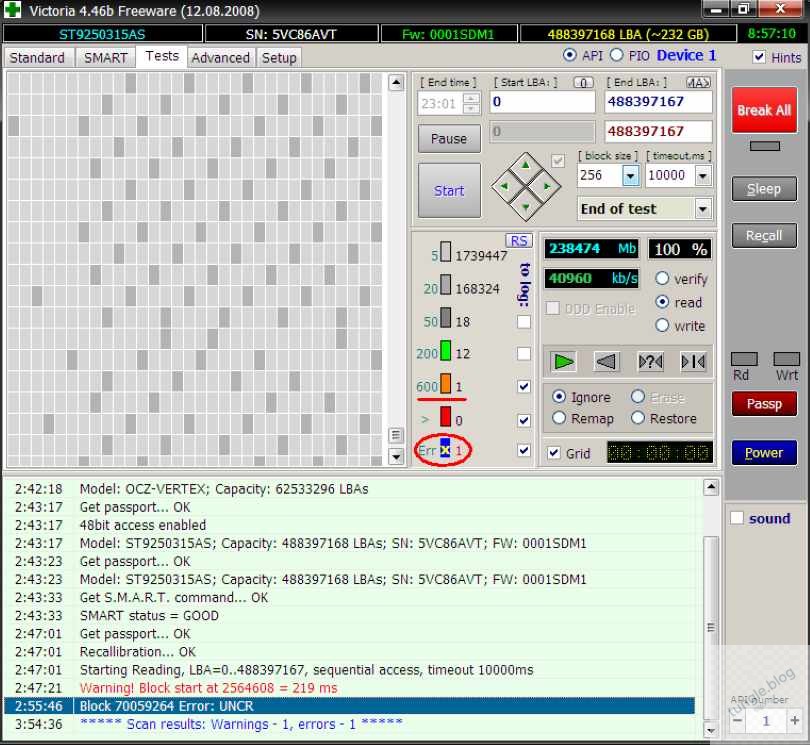Image resolution: width=810 pixels, height=745 pixels.
Task: Select the API mode radio button
Action: [570, 55]
